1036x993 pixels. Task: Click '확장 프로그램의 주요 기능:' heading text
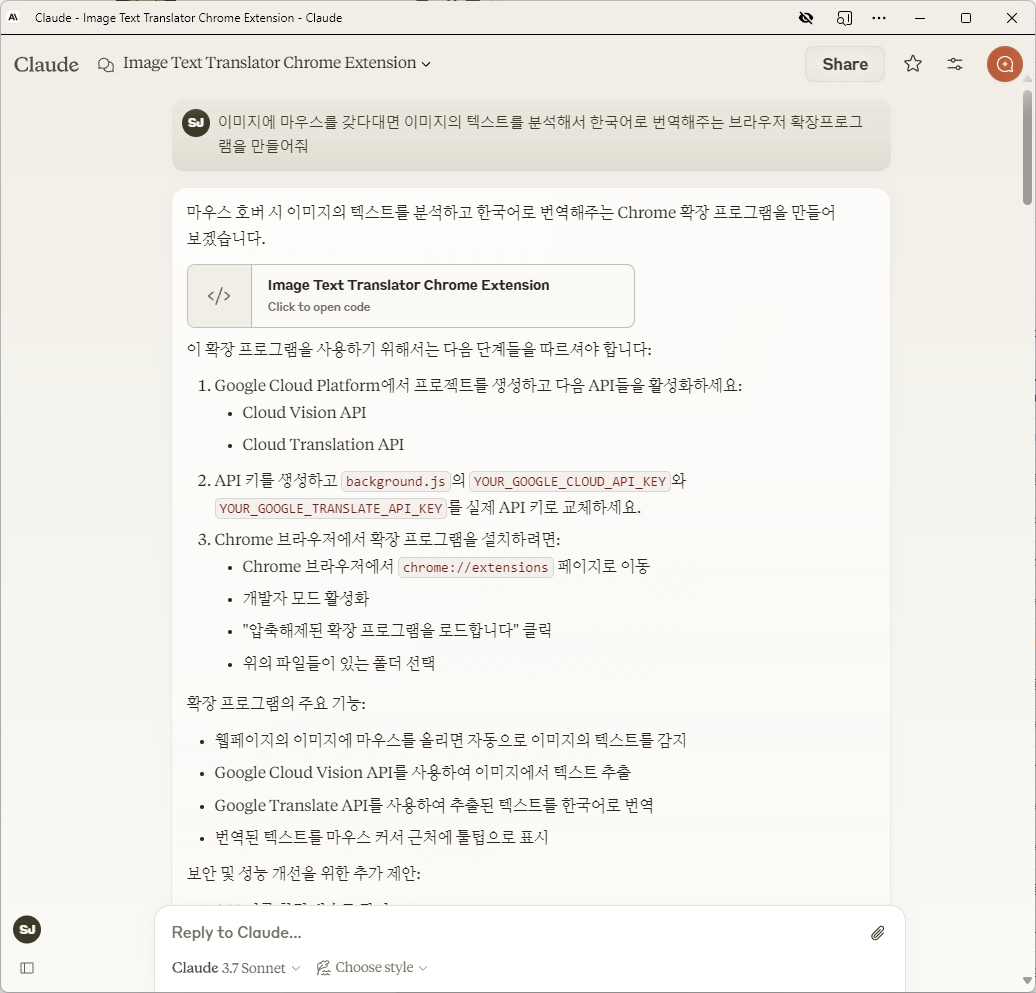click(276, 703)
